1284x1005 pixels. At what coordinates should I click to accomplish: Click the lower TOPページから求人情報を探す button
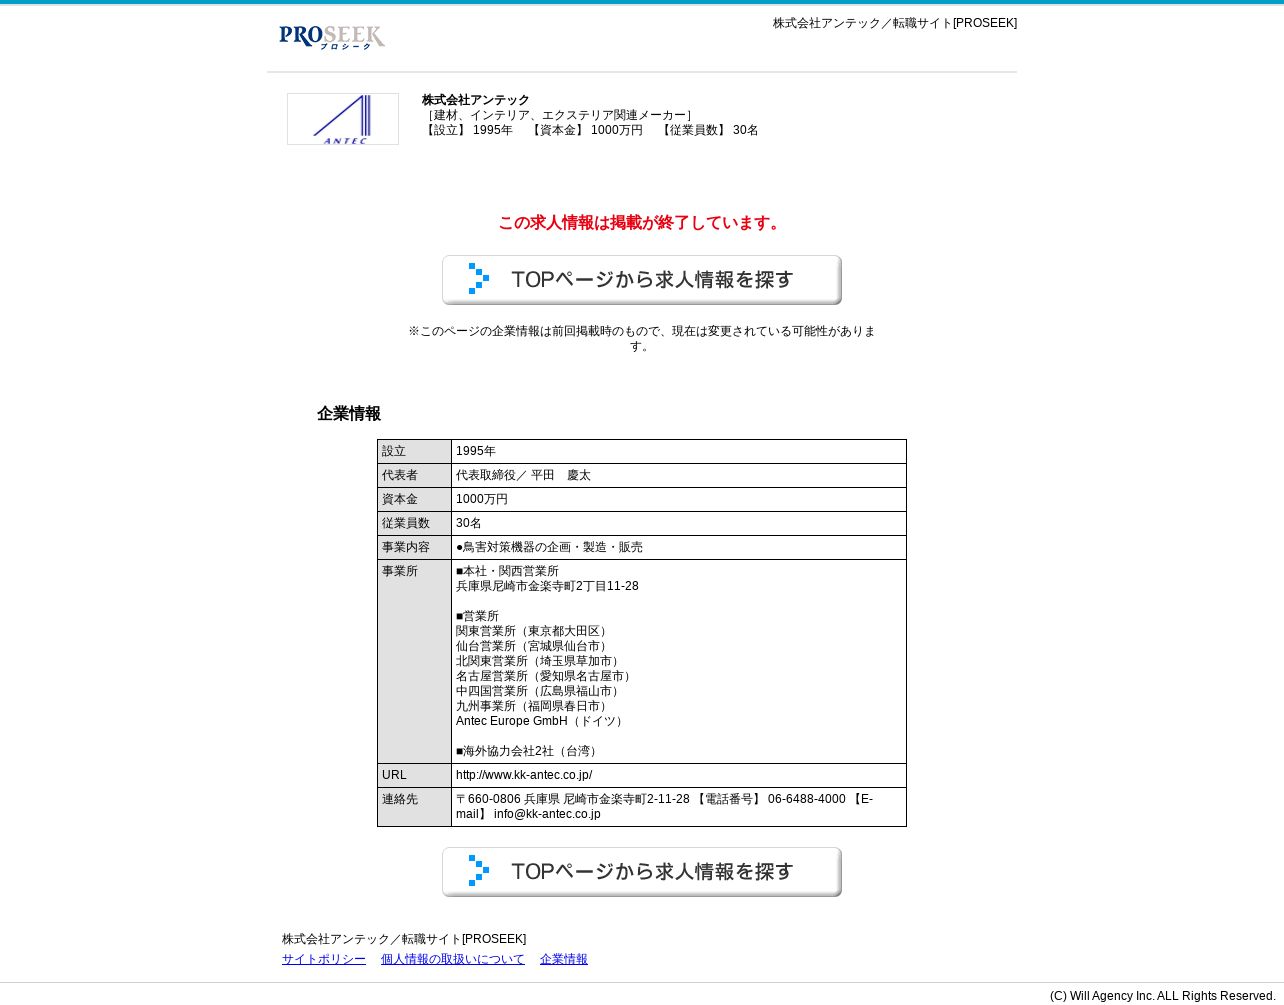click(x=642, y=872)
